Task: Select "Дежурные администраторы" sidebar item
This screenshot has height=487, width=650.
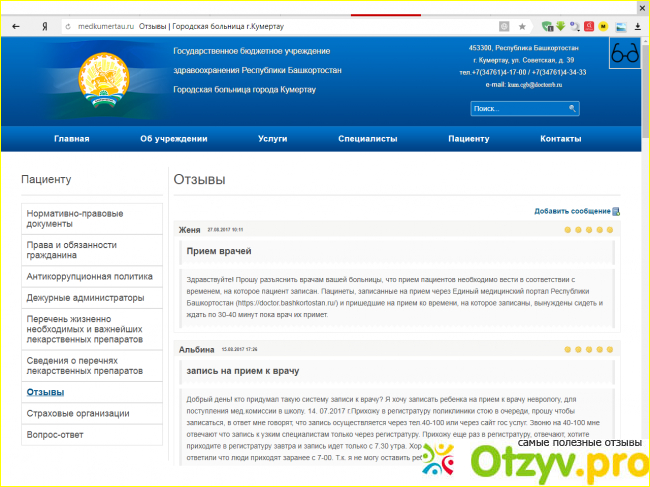Action: pos(86,298)
